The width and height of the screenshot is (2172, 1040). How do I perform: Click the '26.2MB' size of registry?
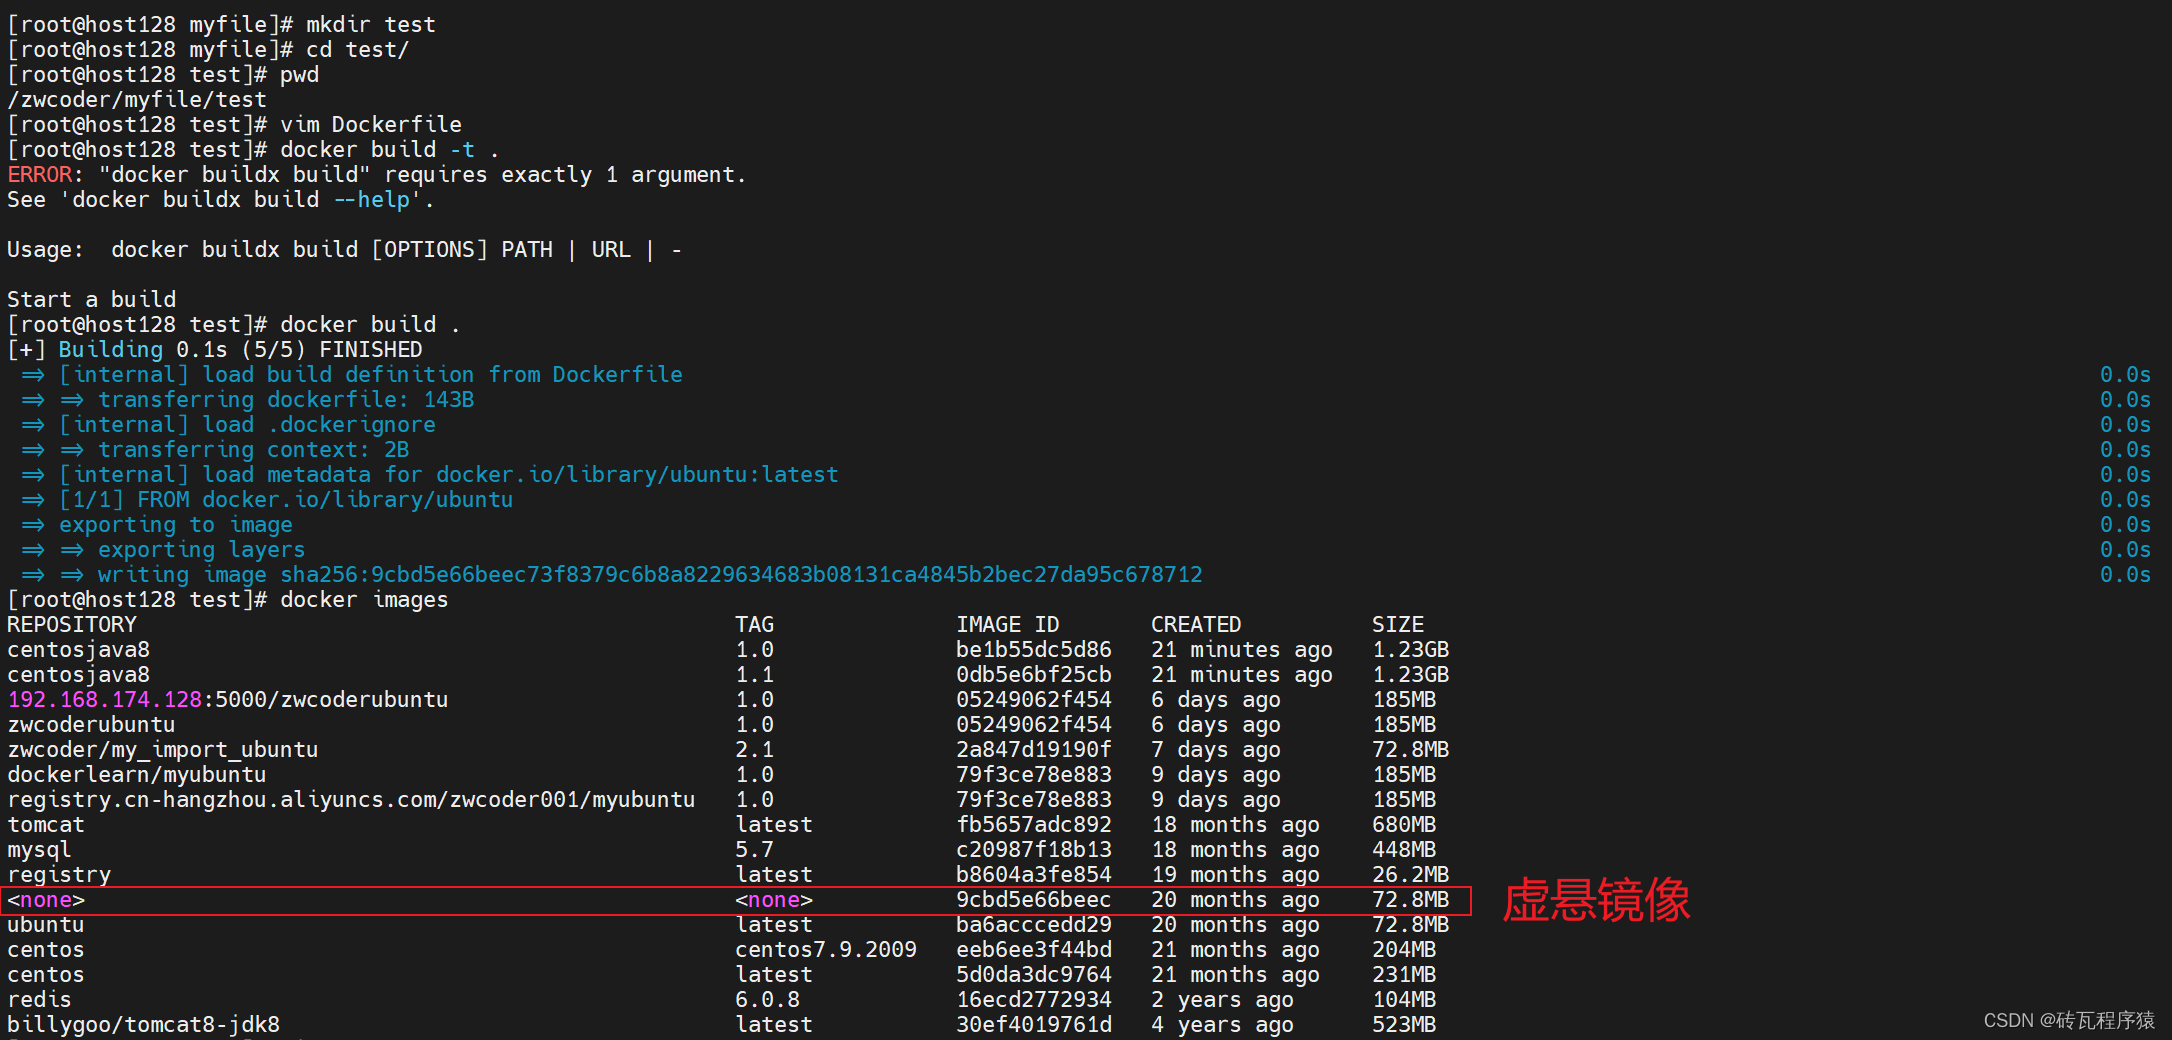click(1411, 874)
